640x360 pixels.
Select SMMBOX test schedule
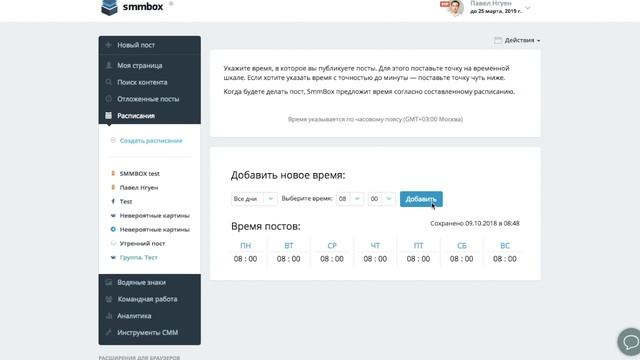(x=139, y=173)
